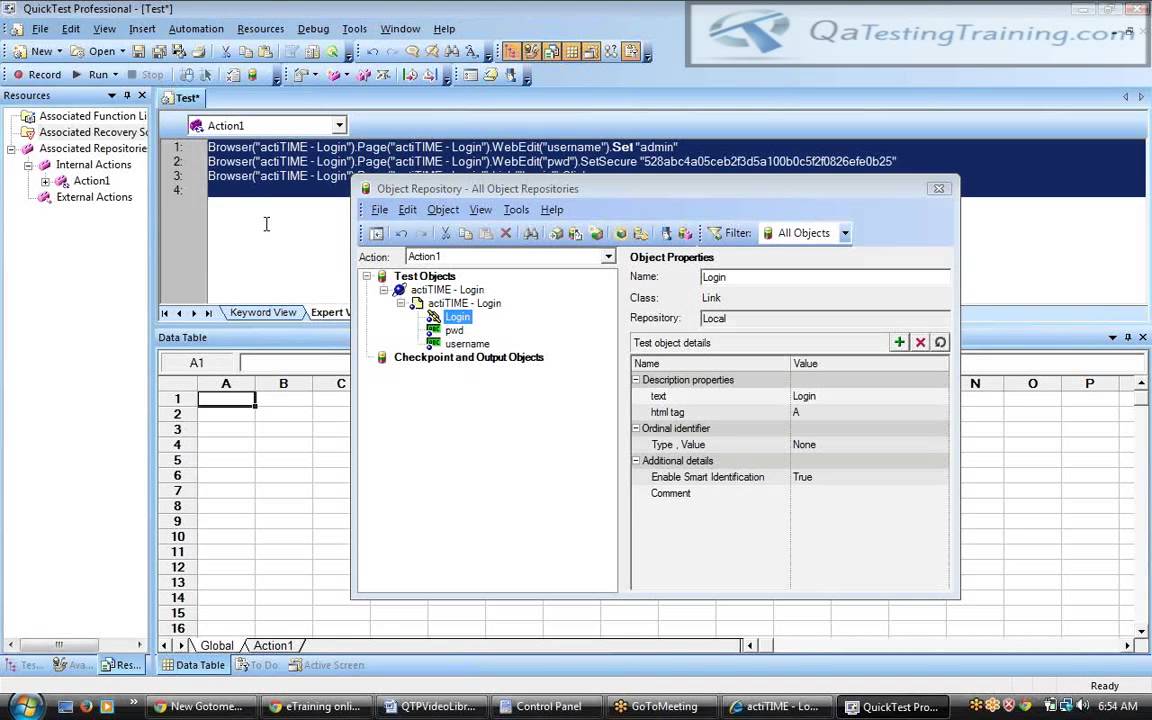This screenshot has height=720, width=1152.
Task: Expand Action1 in Resources tree
Action: [46, 181]
